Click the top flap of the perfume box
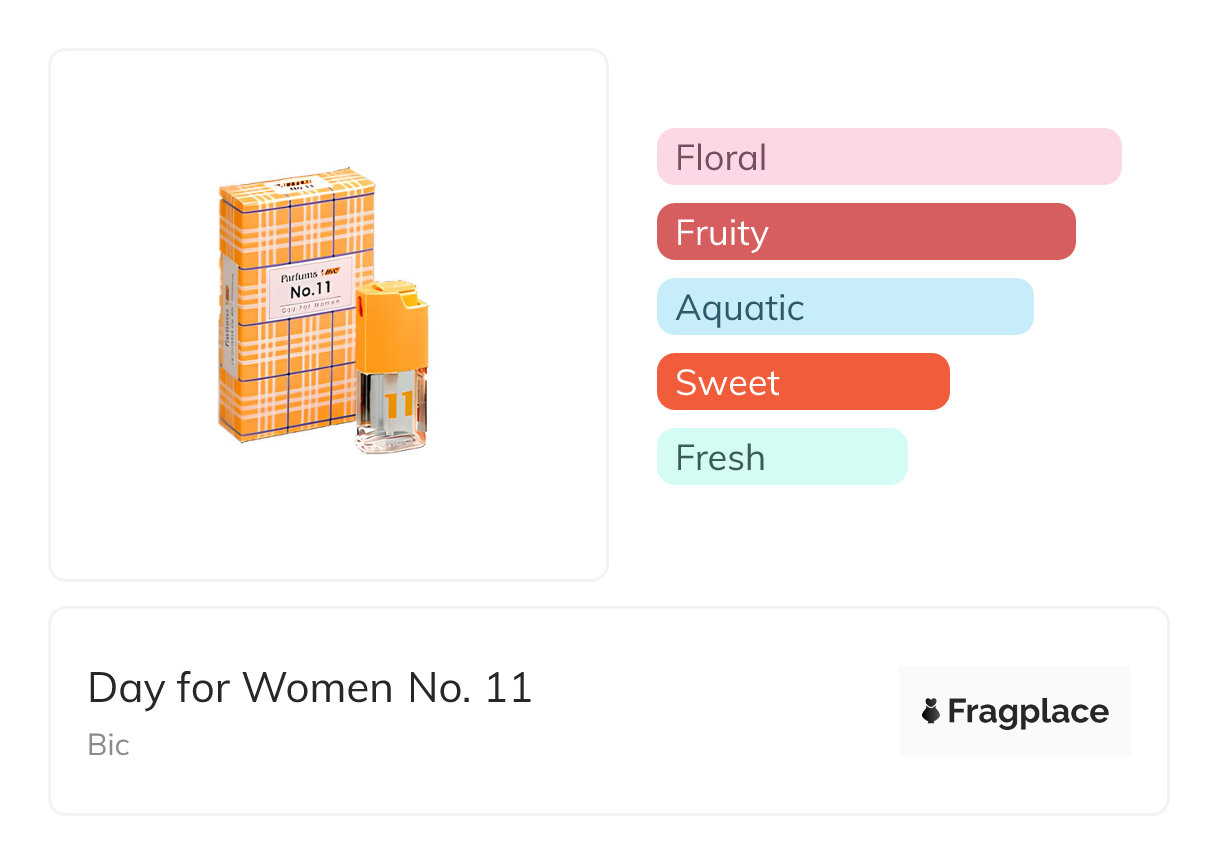Screen dimensions: 1218x864 pos(298,184)
